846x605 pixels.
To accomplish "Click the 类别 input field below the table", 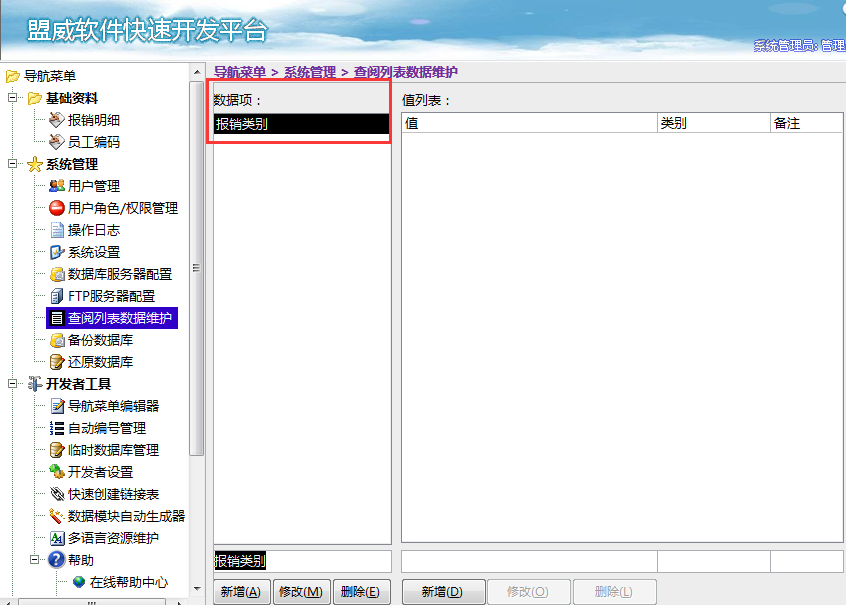I will coord(714,561).
